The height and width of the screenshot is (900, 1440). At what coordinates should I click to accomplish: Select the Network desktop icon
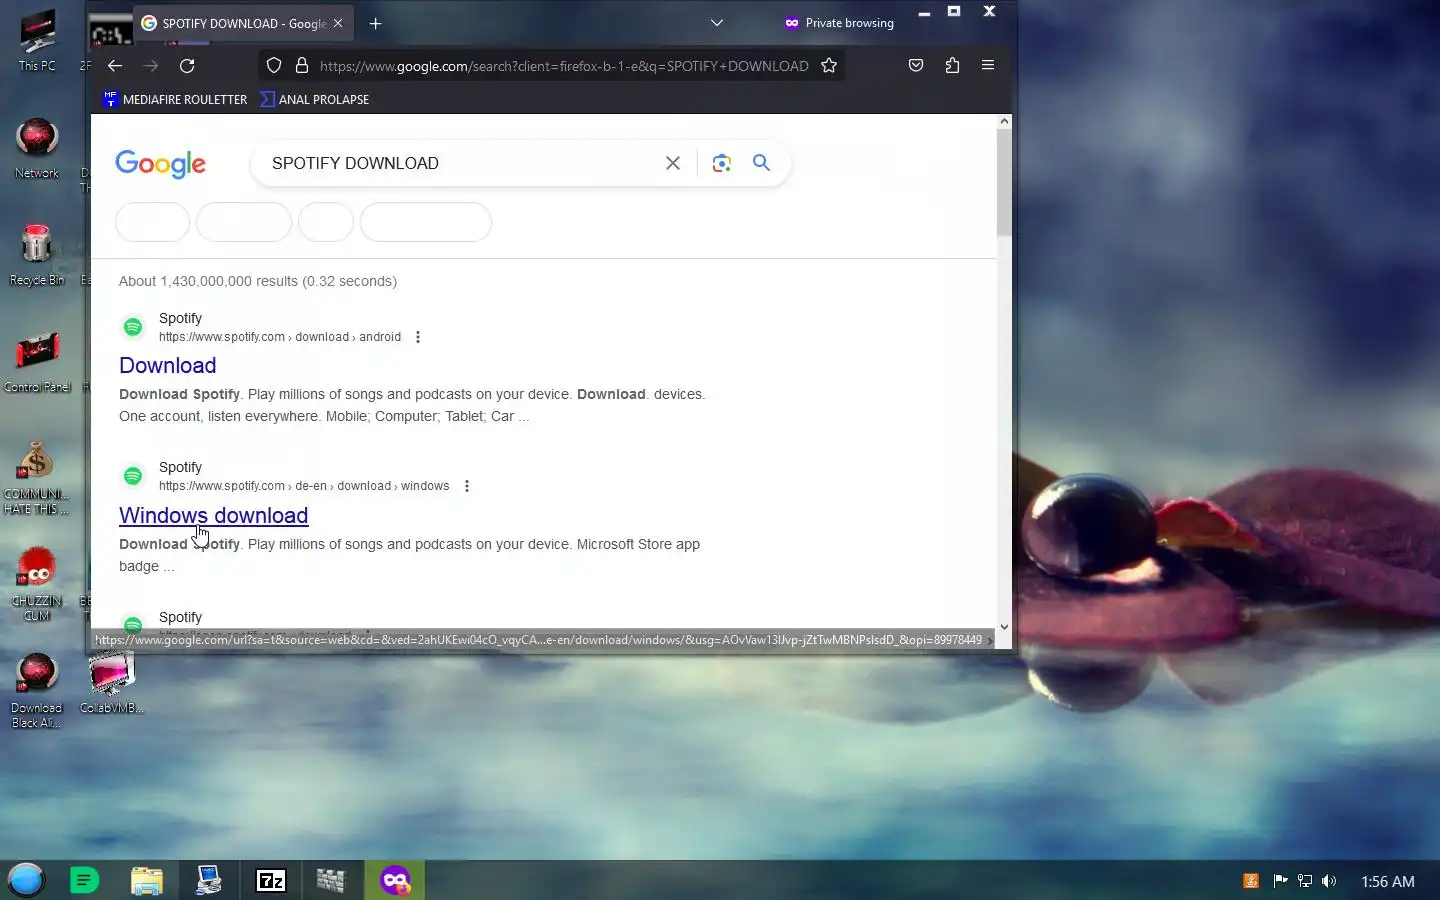pyautogui.click(x=37, y=148)
